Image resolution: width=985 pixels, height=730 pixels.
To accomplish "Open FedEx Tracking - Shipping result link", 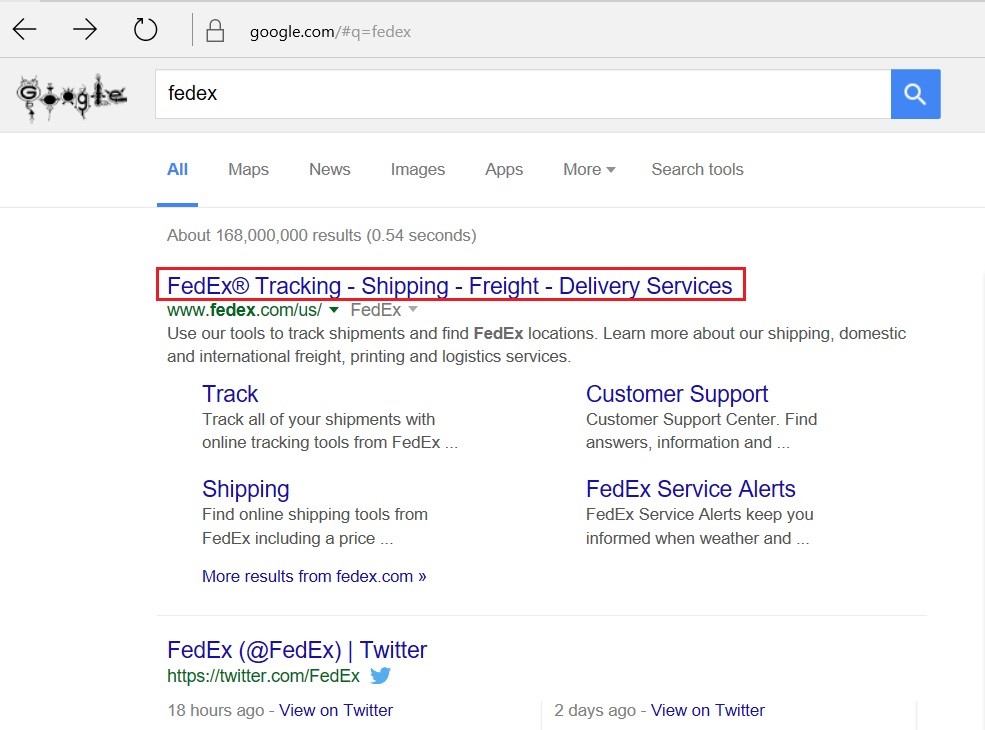I will 449,286.
